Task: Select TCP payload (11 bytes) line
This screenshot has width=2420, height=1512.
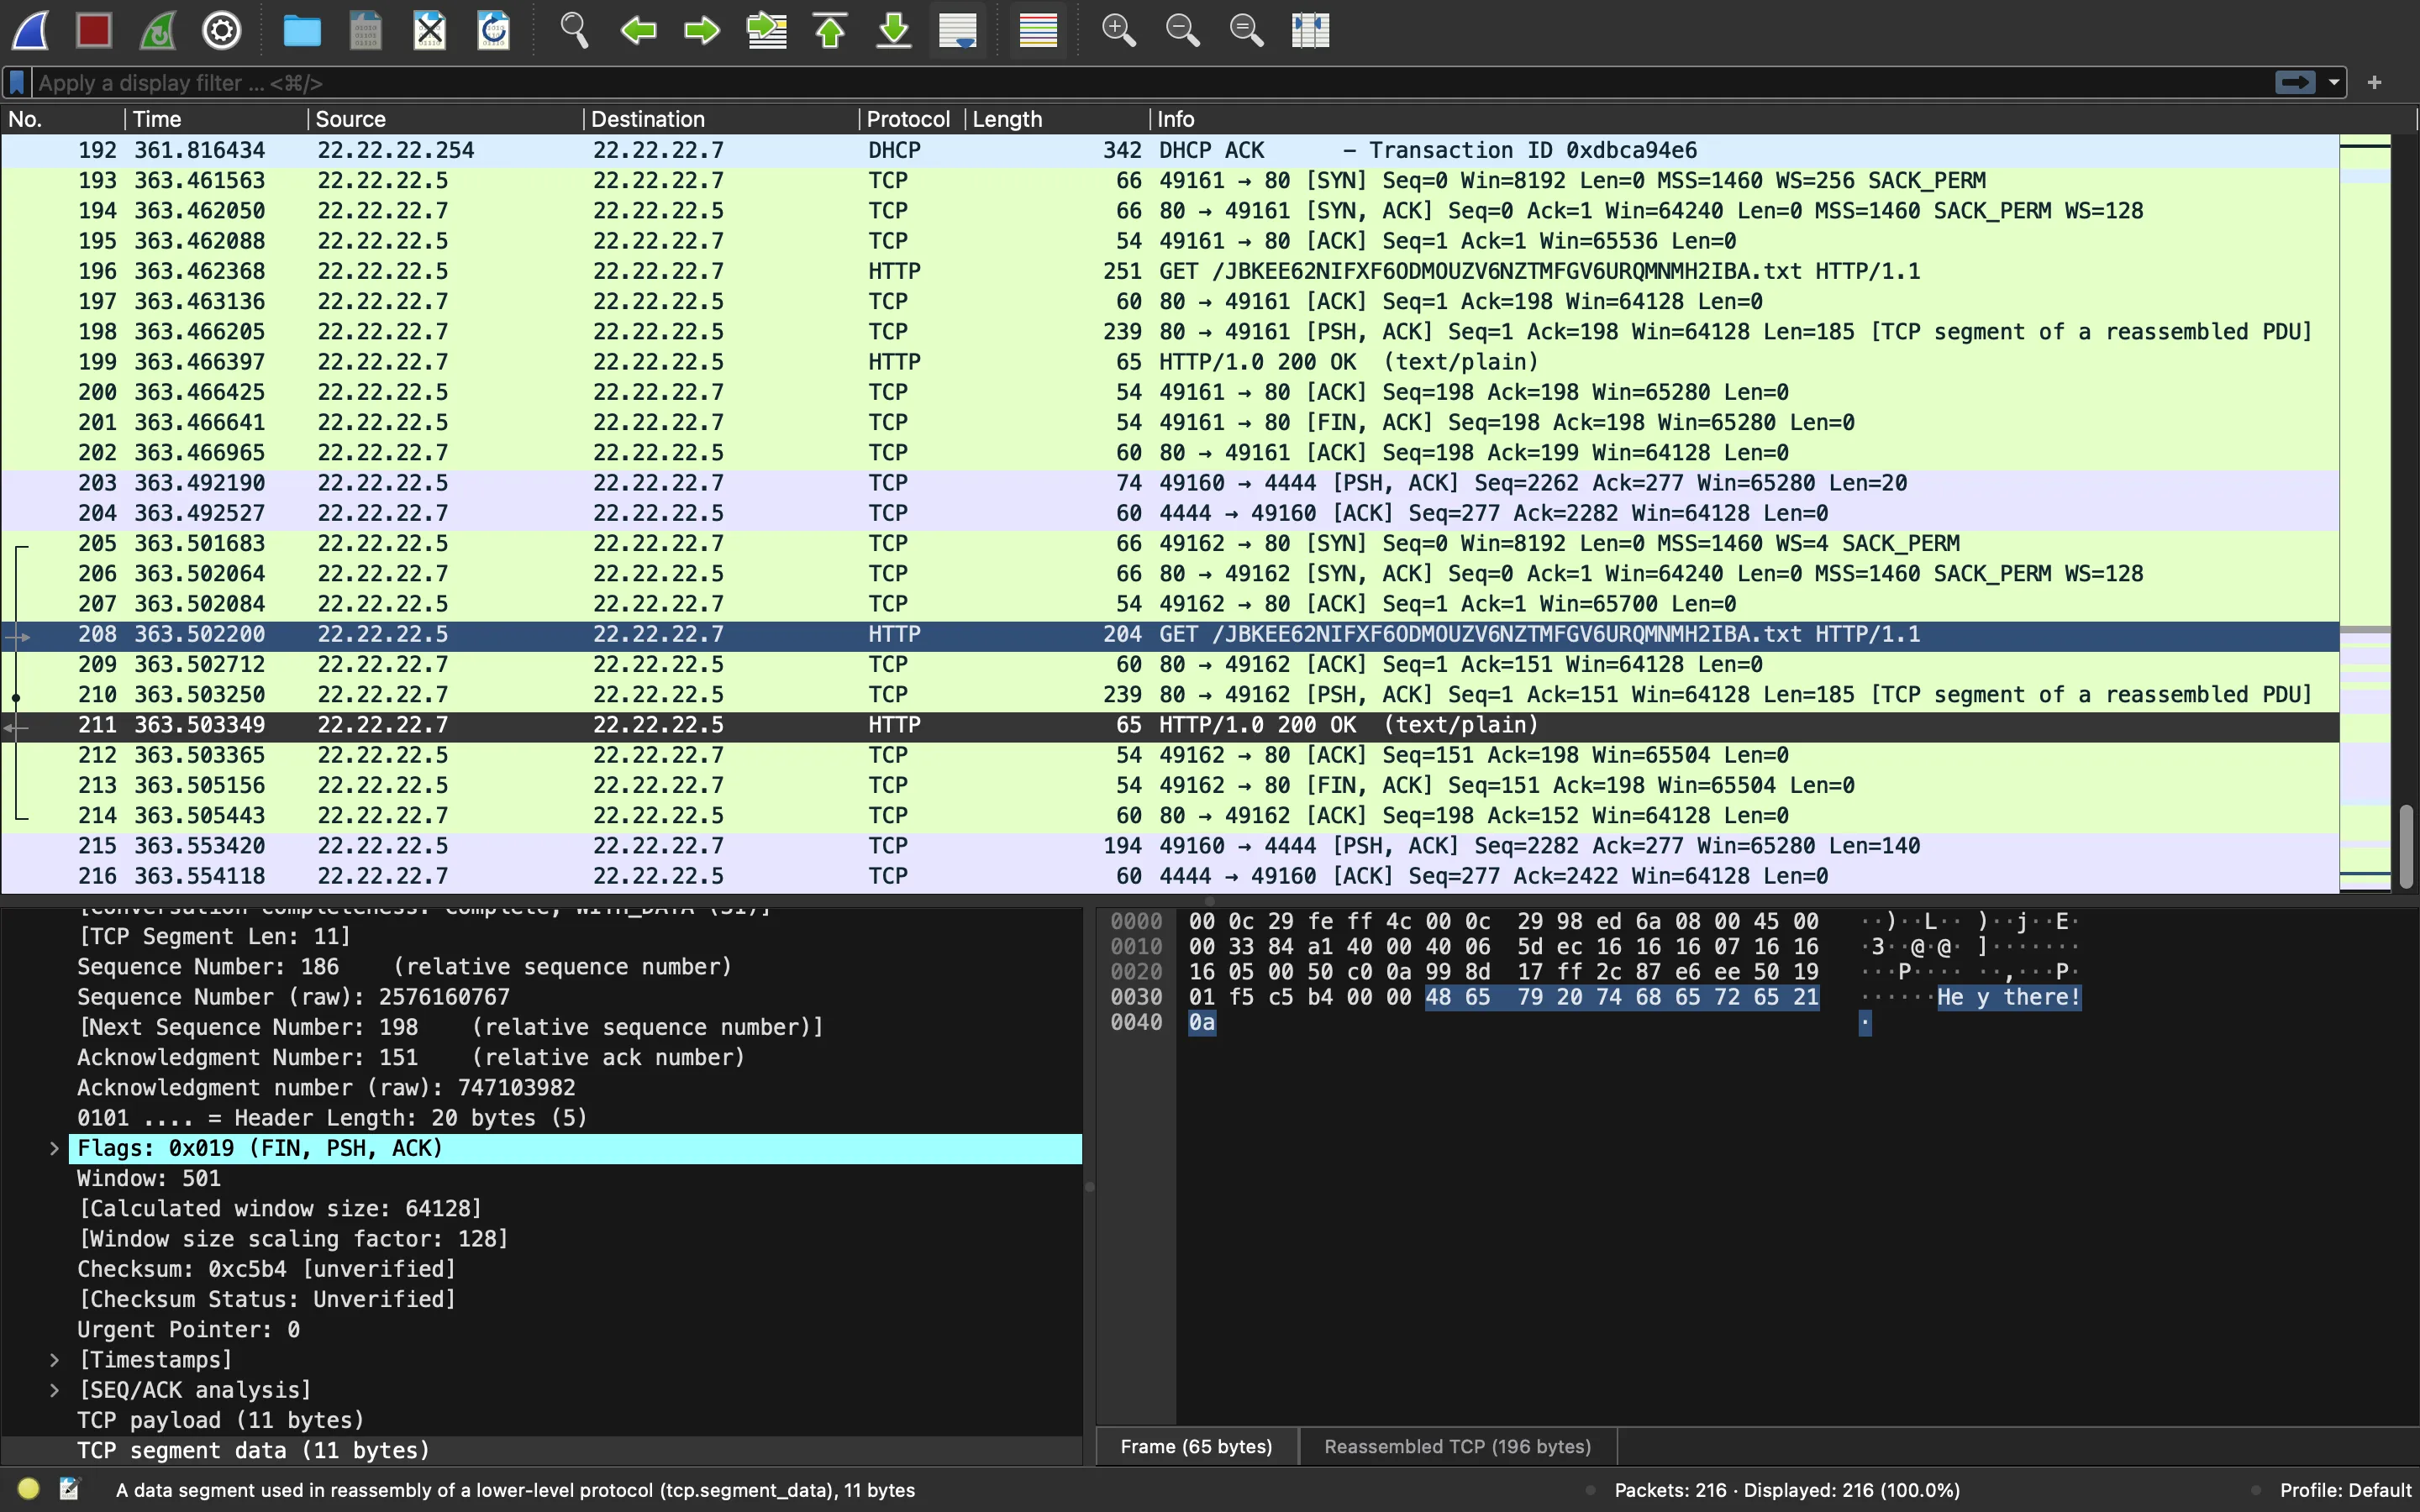Action: coord(575,1420)
